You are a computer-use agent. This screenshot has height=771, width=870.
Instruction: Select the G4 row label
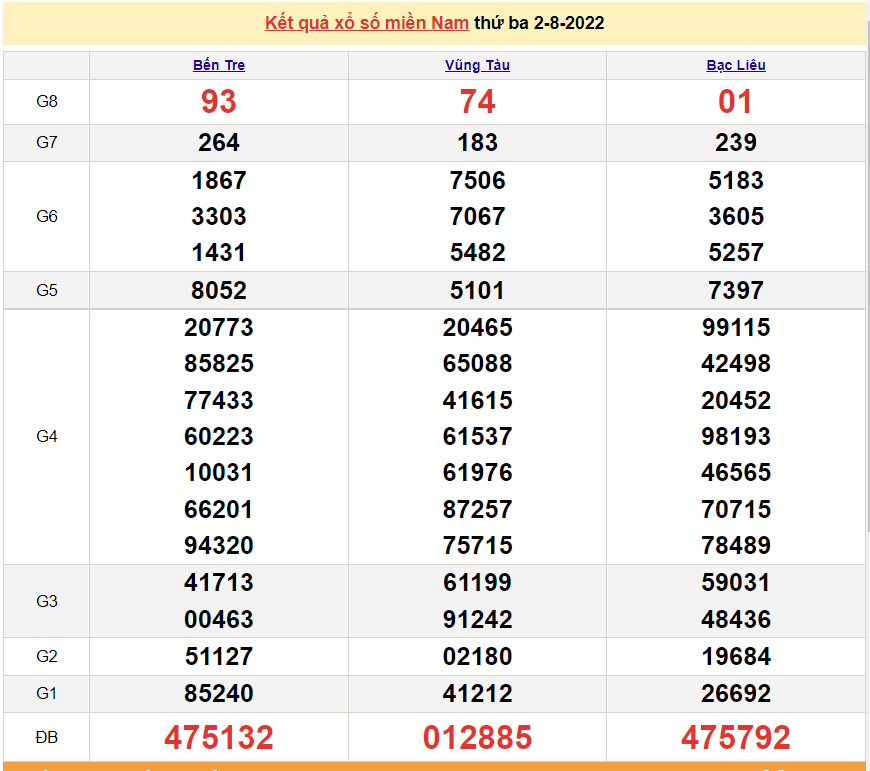pyautogui.click(x=47, y=436)
